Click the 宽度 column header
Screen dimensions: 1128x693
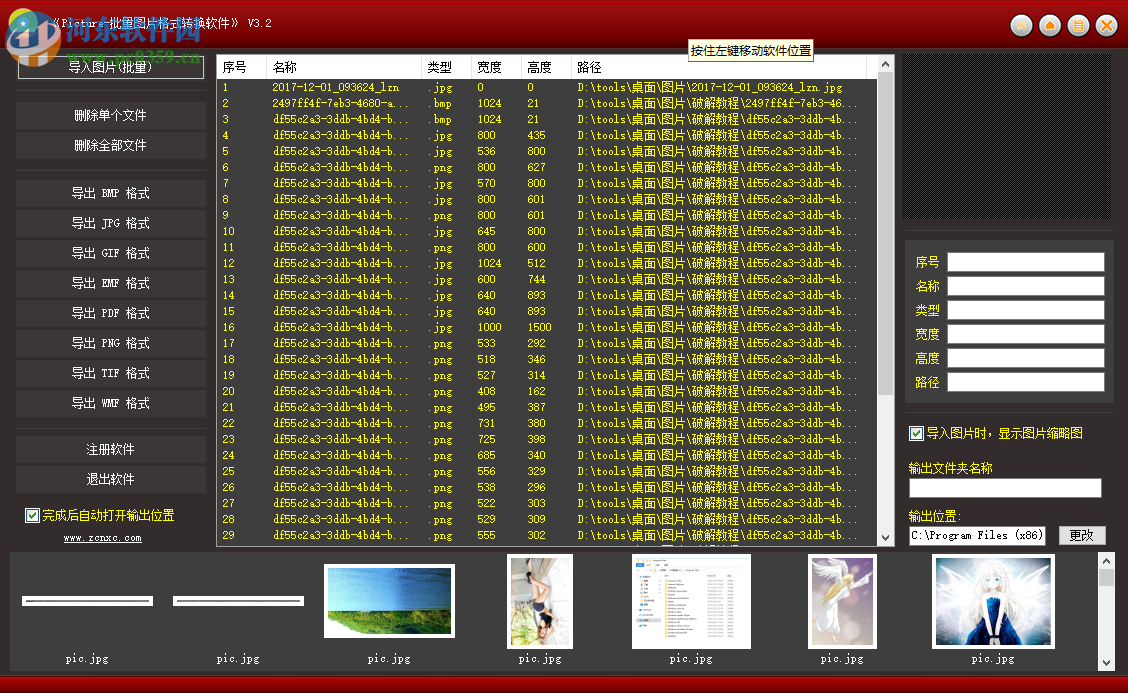(495, 67)
